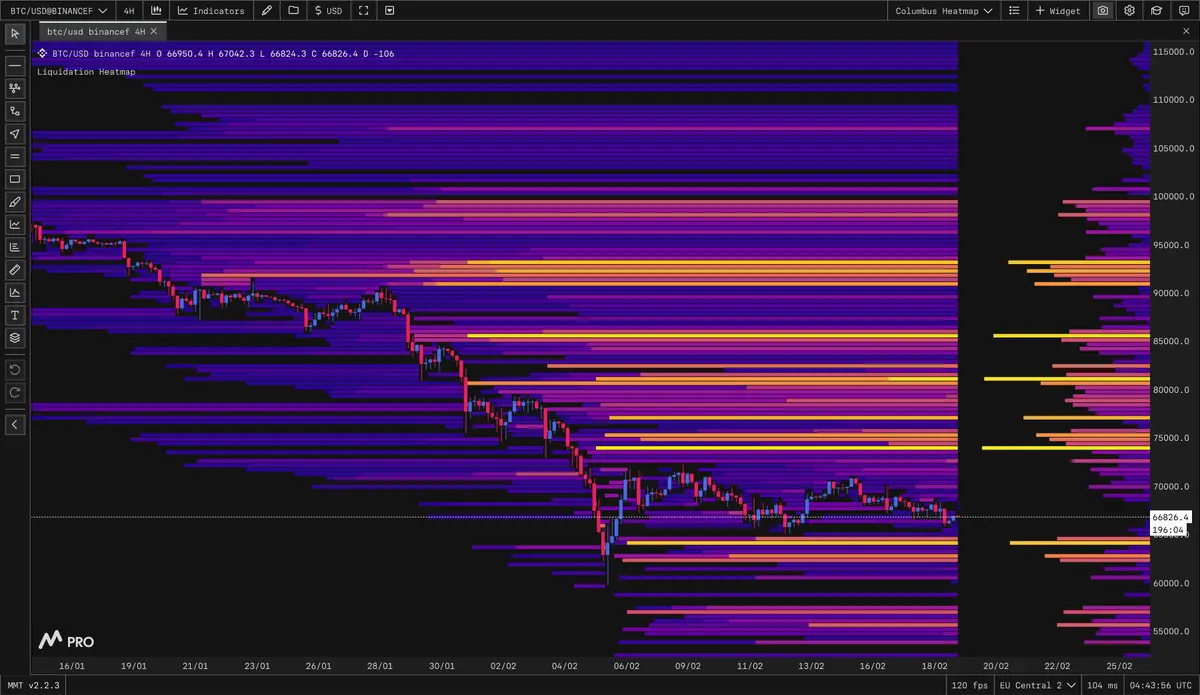Click the 66826.4 current price label
1200x695 pixels.
(x=1168, y=517)
